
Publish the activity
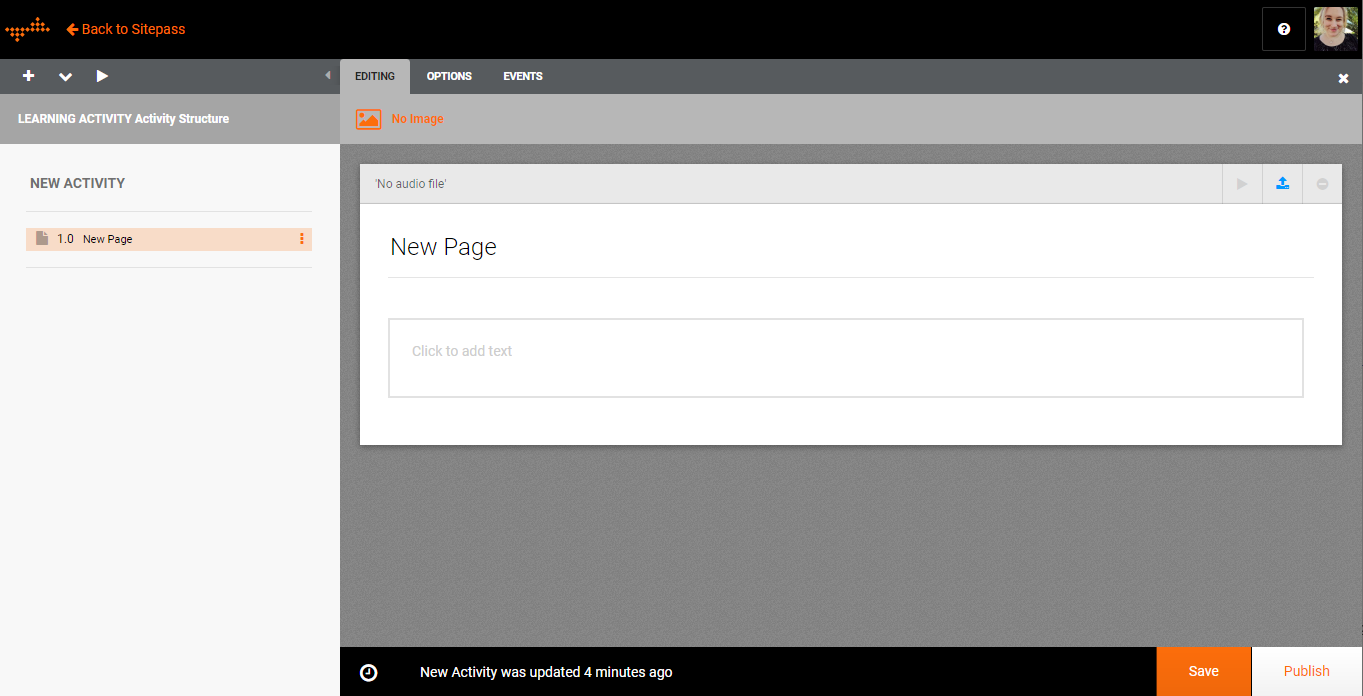pyautogui.click(x=1306, y=671)
